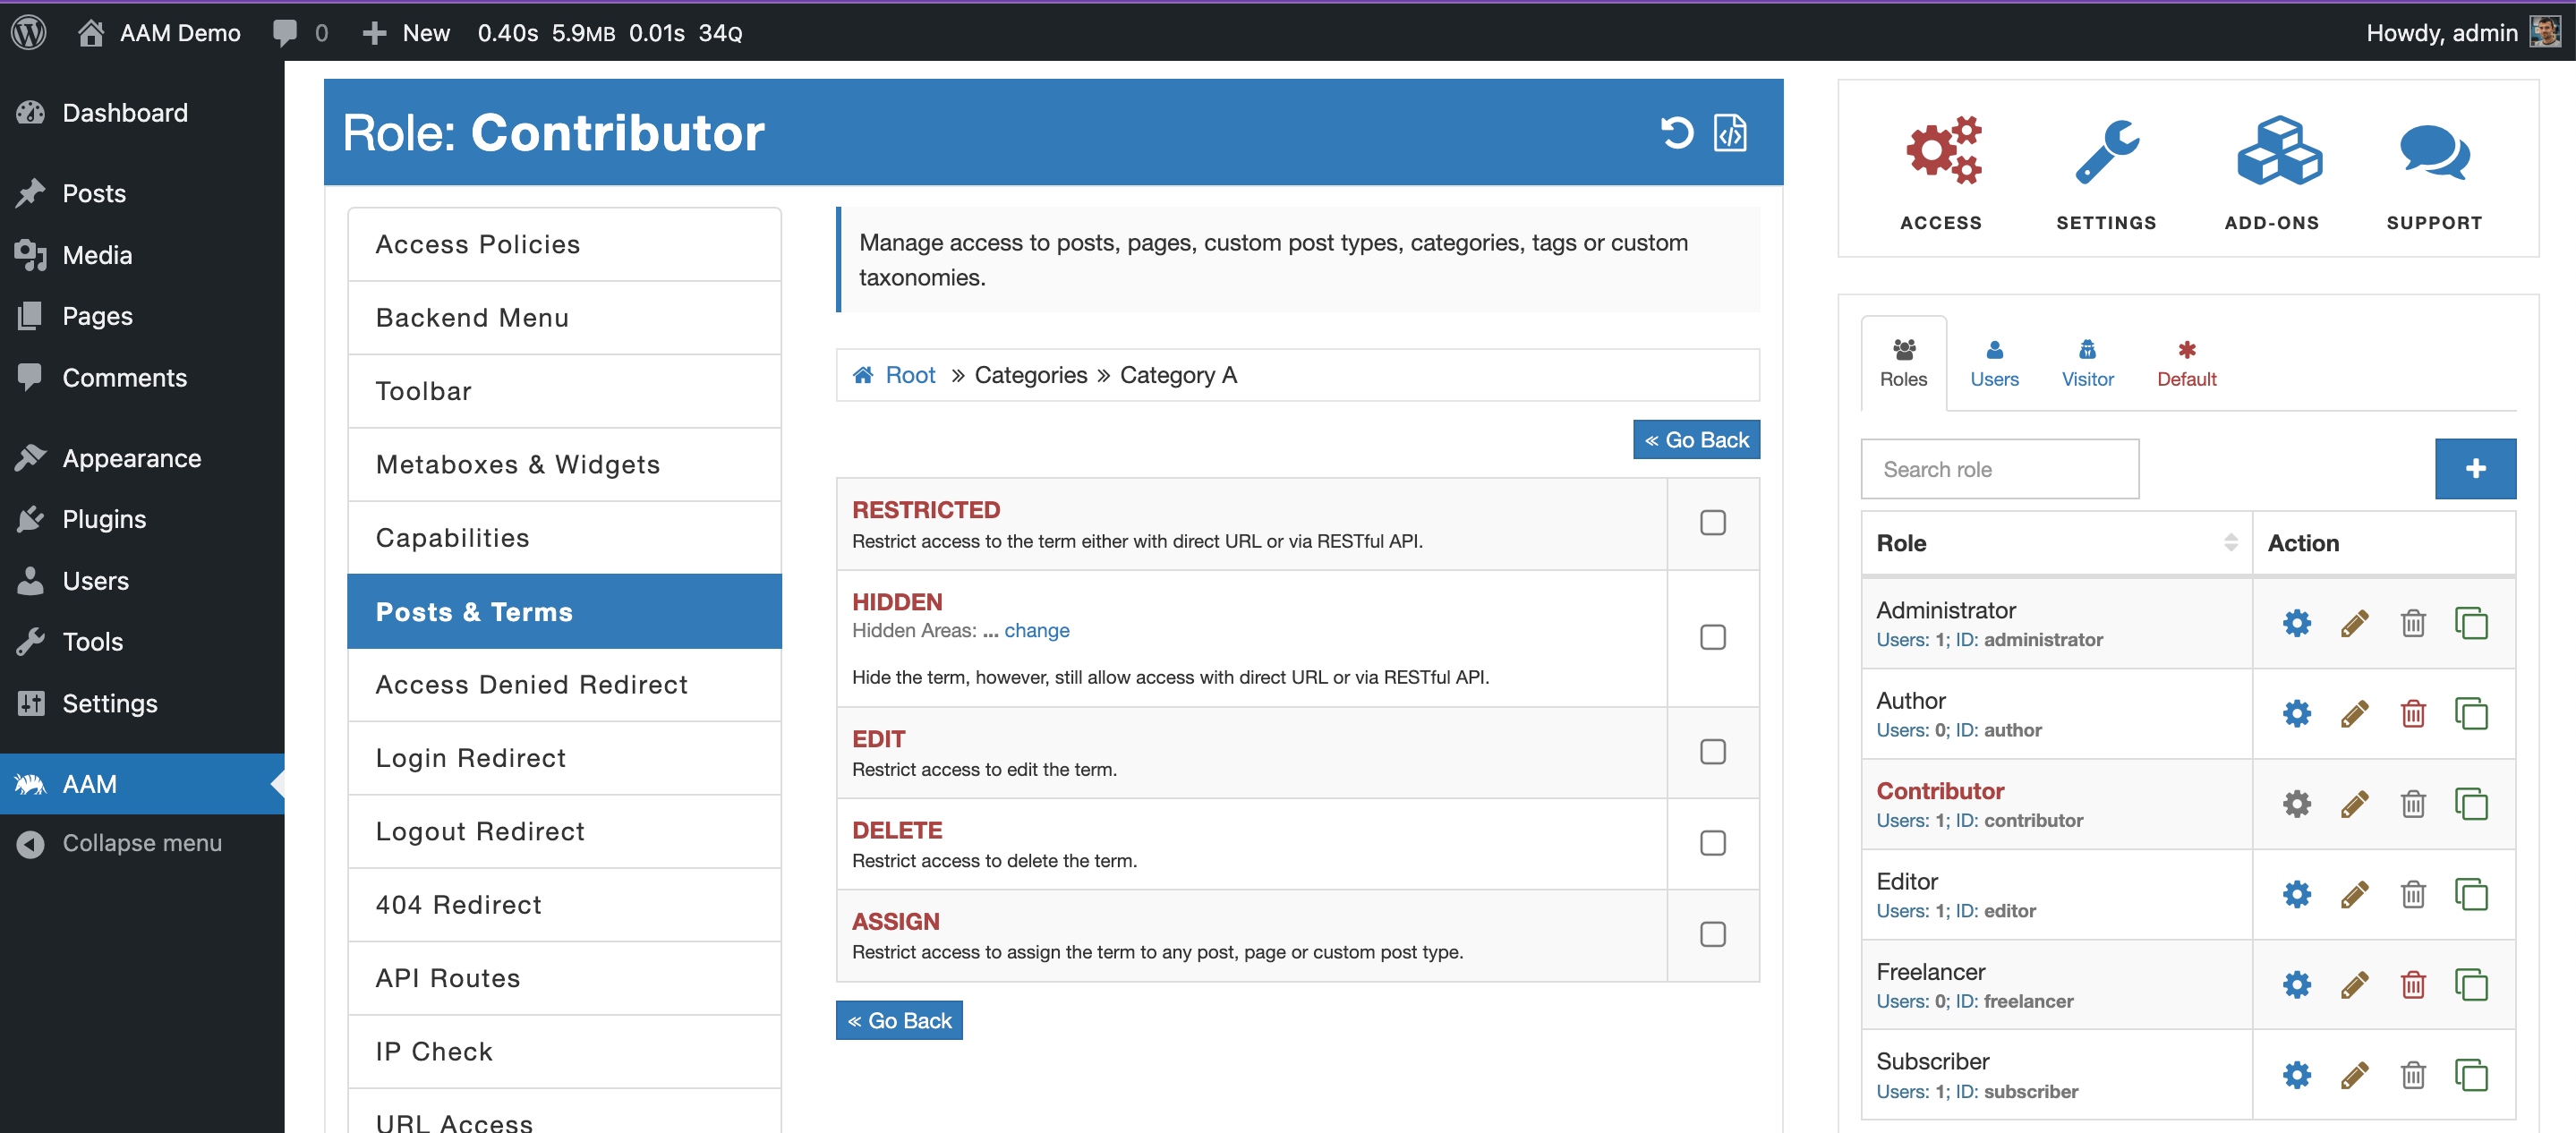The width and height of the screenshot is (2576, 1133).
Task: Add a new role with plus button
Action: tap(2475, 468)
